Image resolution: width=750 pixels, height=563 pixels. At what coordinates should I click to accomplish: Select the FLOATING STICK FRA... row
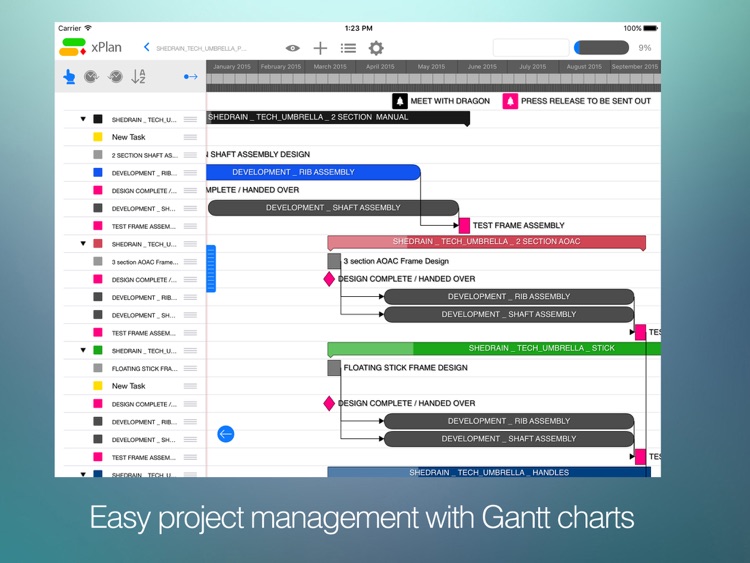pos(131,368)
